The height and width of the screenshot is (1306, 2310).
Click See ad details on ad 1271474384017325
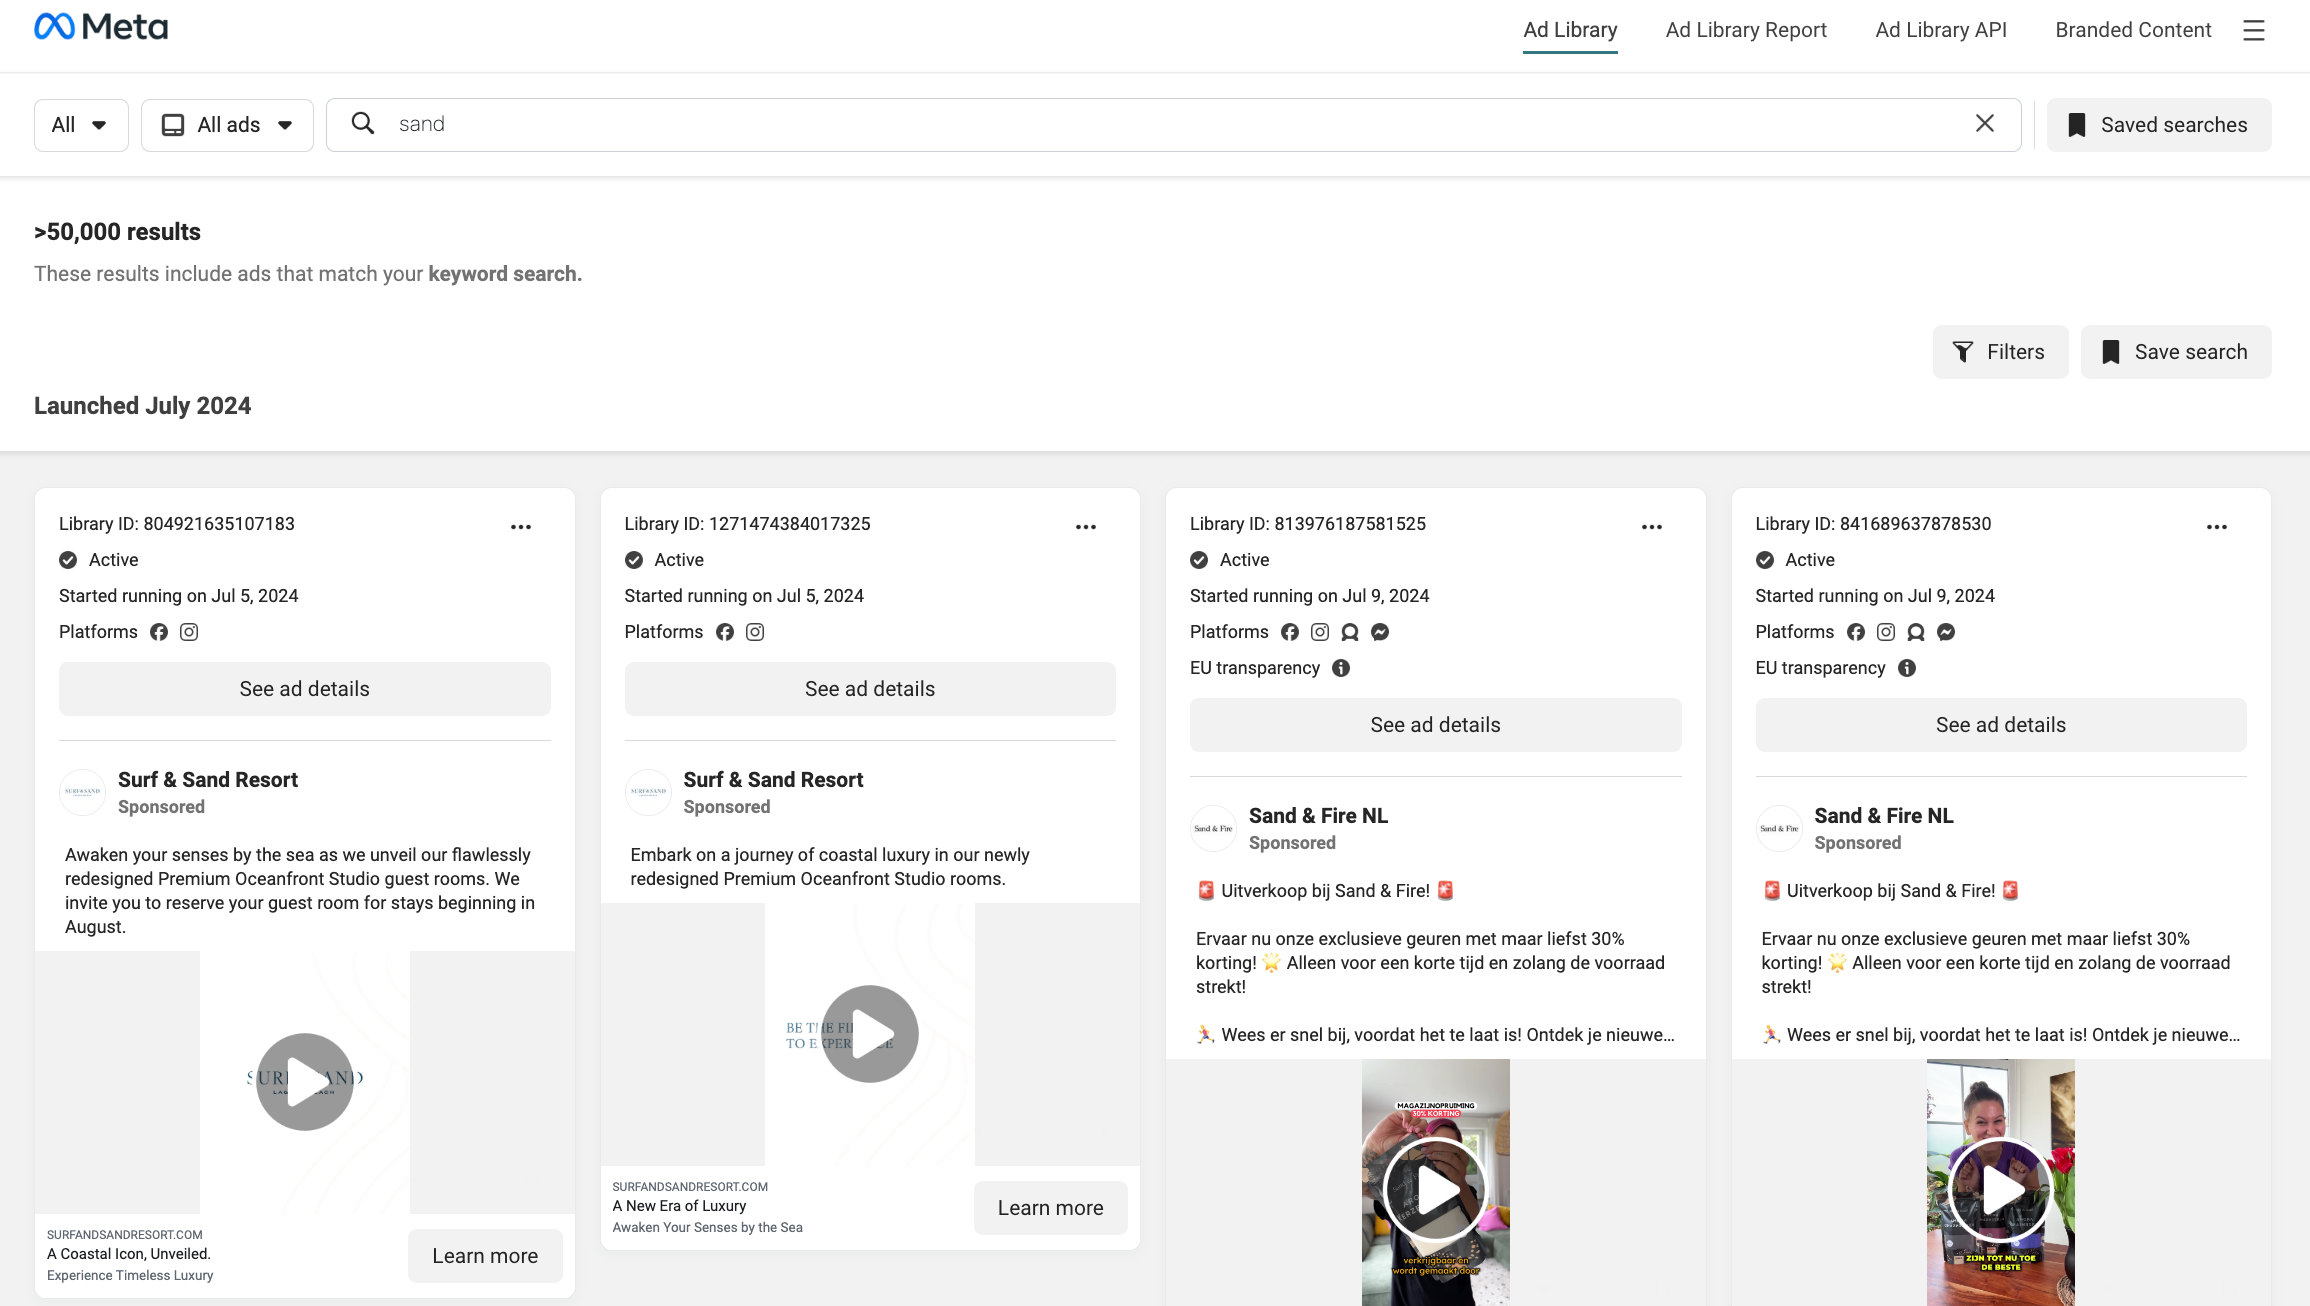tap(869, 689)
